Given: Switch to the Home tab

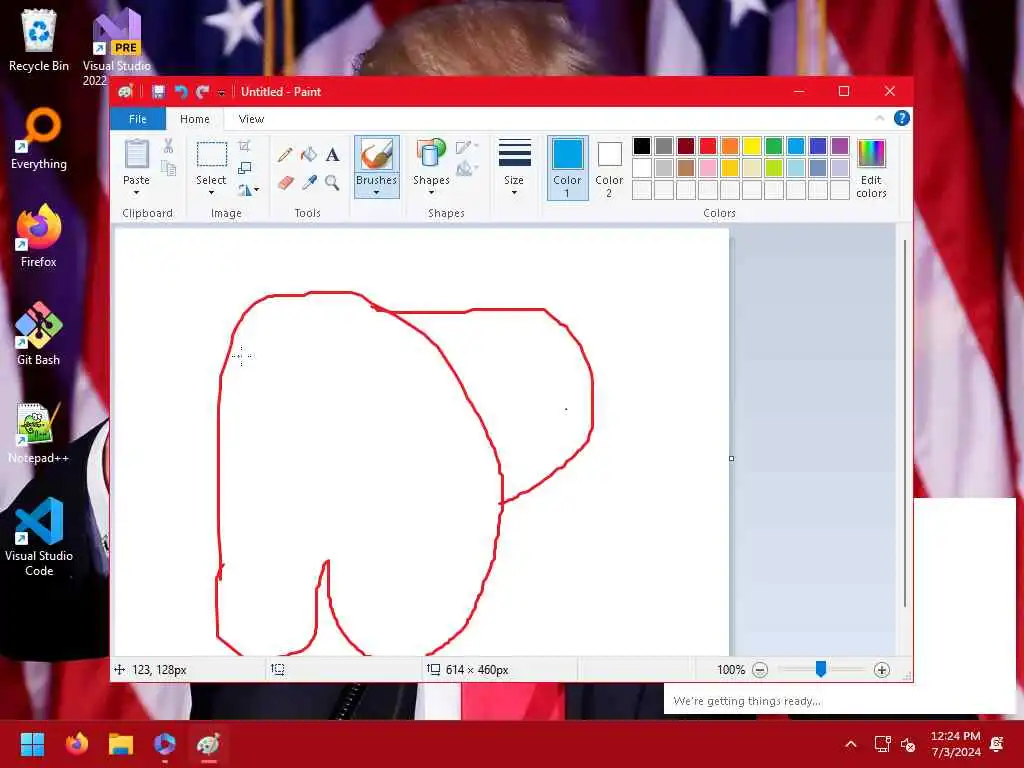Looking at the screenshot, I should (195, 119).
